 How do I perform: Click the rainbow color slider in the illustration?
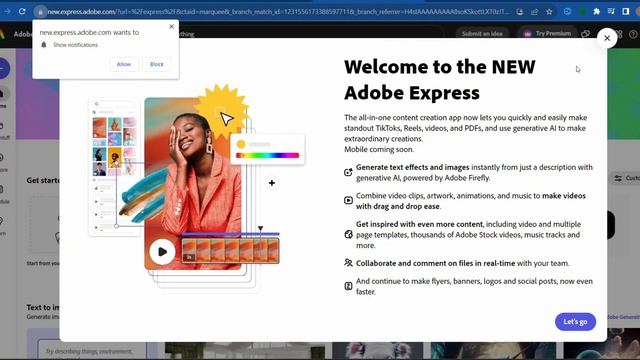tap(267, 155)
